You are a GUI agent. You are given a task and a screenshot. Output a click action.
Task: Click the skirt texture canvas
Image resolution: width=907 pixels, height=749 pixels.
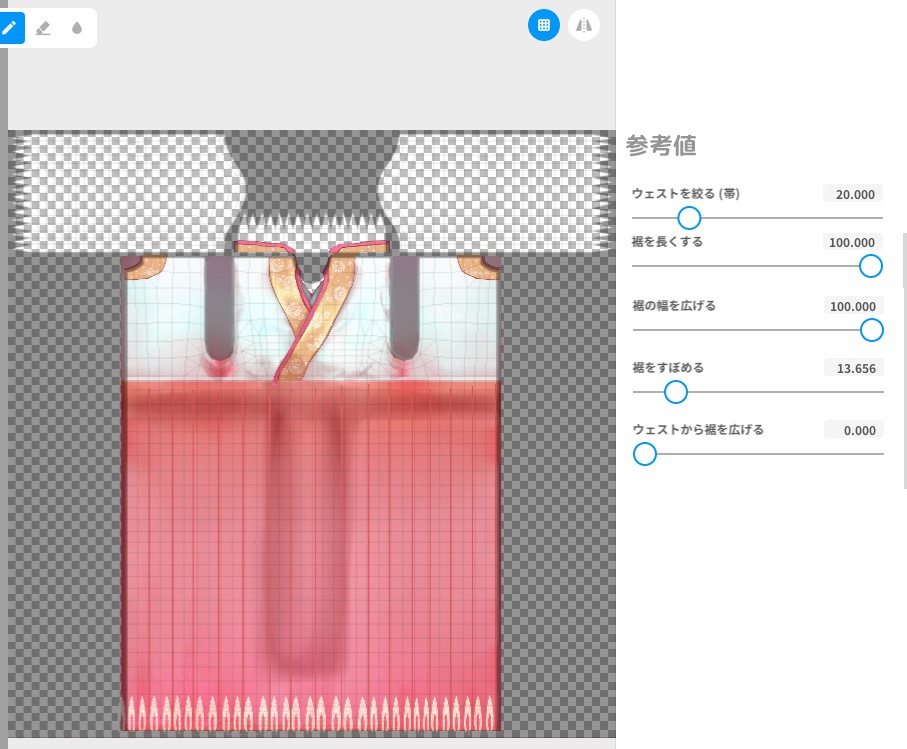(x=310, y=490)
